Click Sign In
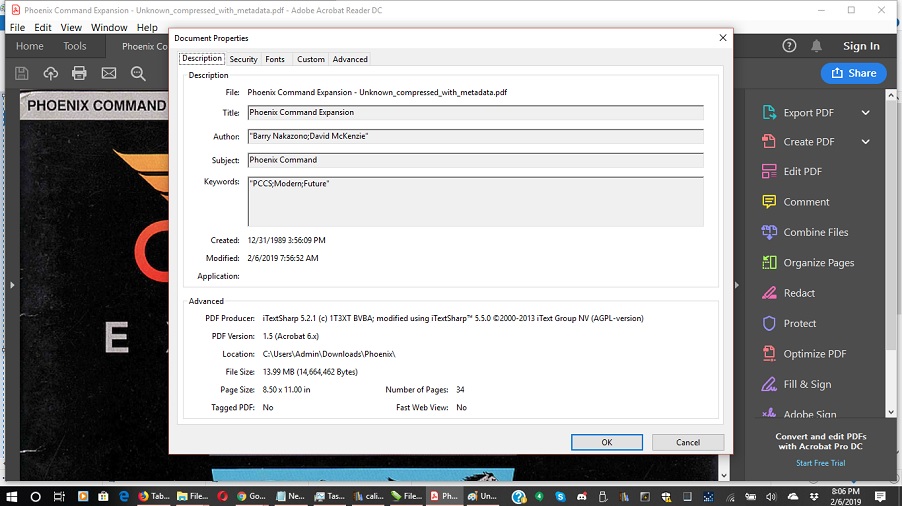902x506 pixels. 861,46
